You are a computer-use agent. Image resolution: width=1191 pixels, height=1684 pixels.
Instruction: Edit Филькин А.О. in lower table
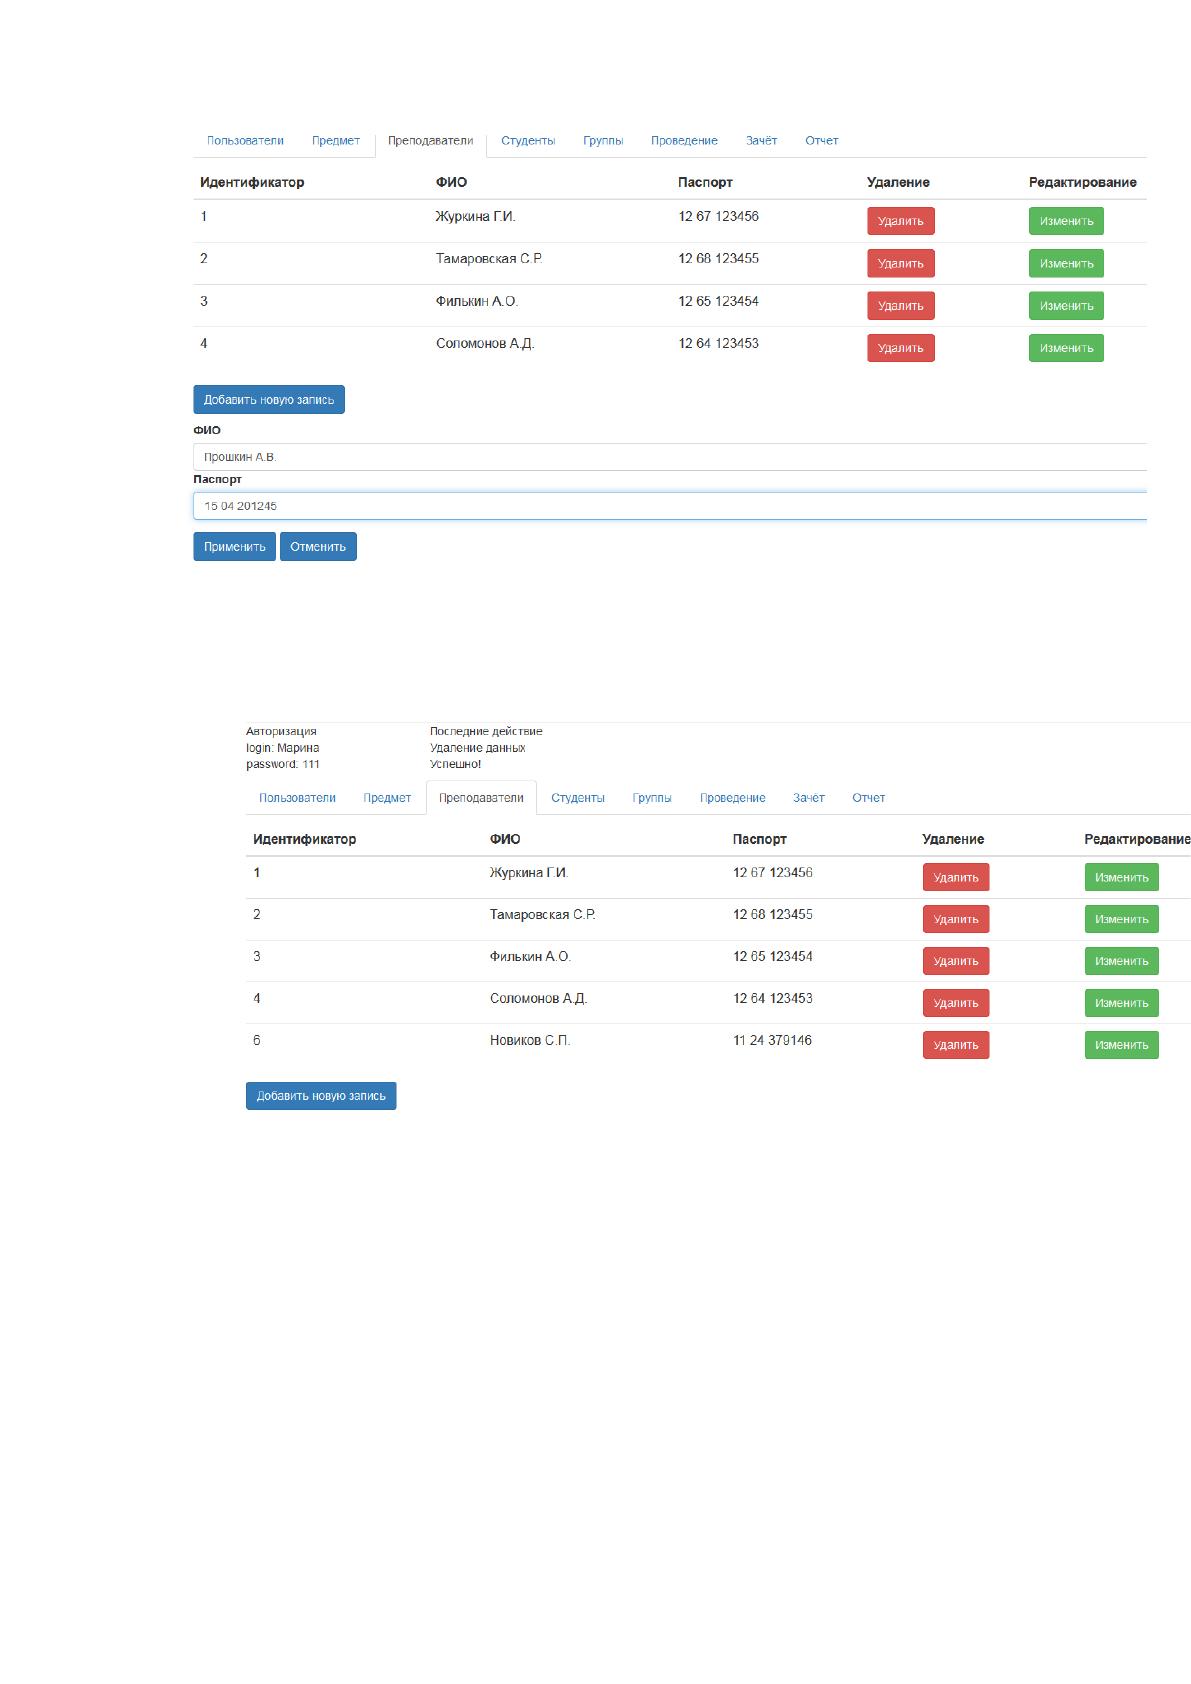coord(1122,961)
